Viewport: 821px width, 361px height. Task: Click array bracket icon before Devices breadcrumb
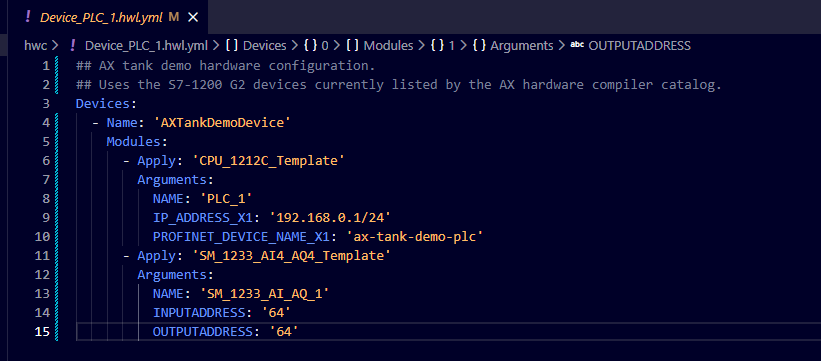(232, 46)
